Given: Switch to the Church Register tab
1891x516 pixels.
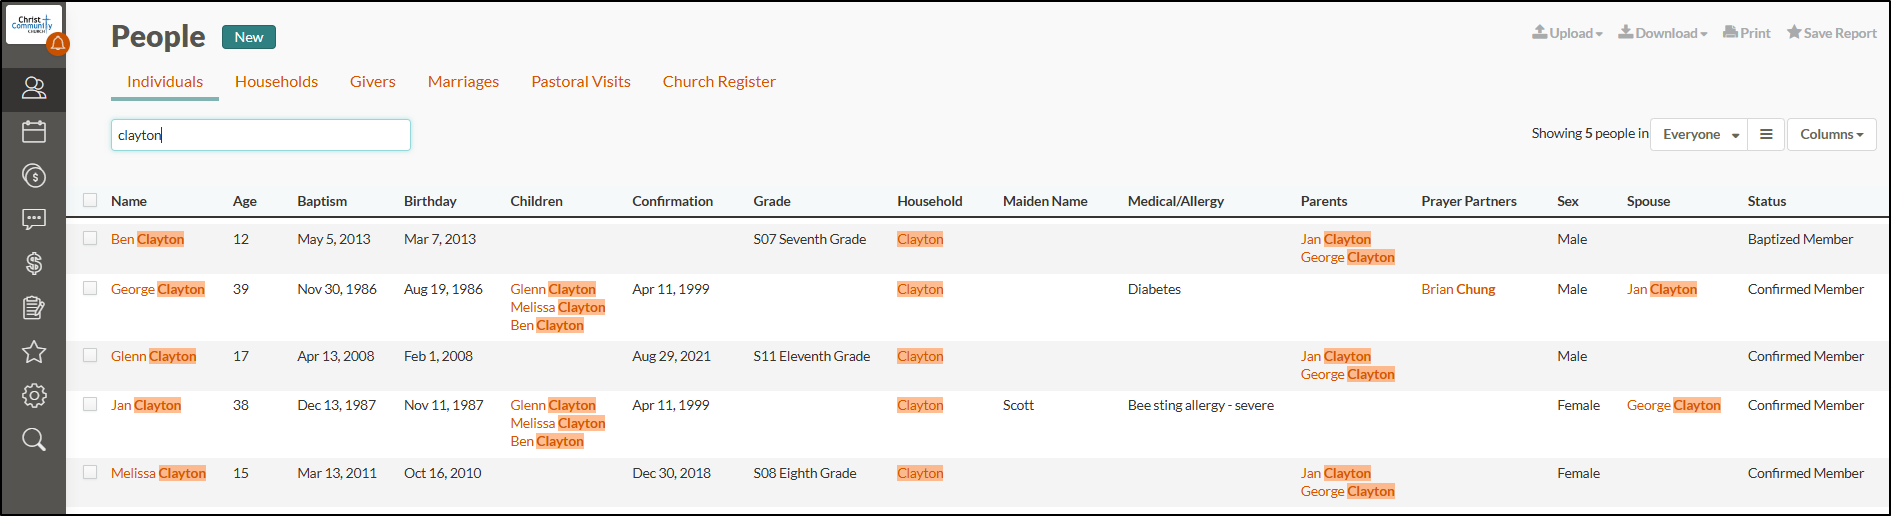Looking at the screenshot, I should point(719,82).
